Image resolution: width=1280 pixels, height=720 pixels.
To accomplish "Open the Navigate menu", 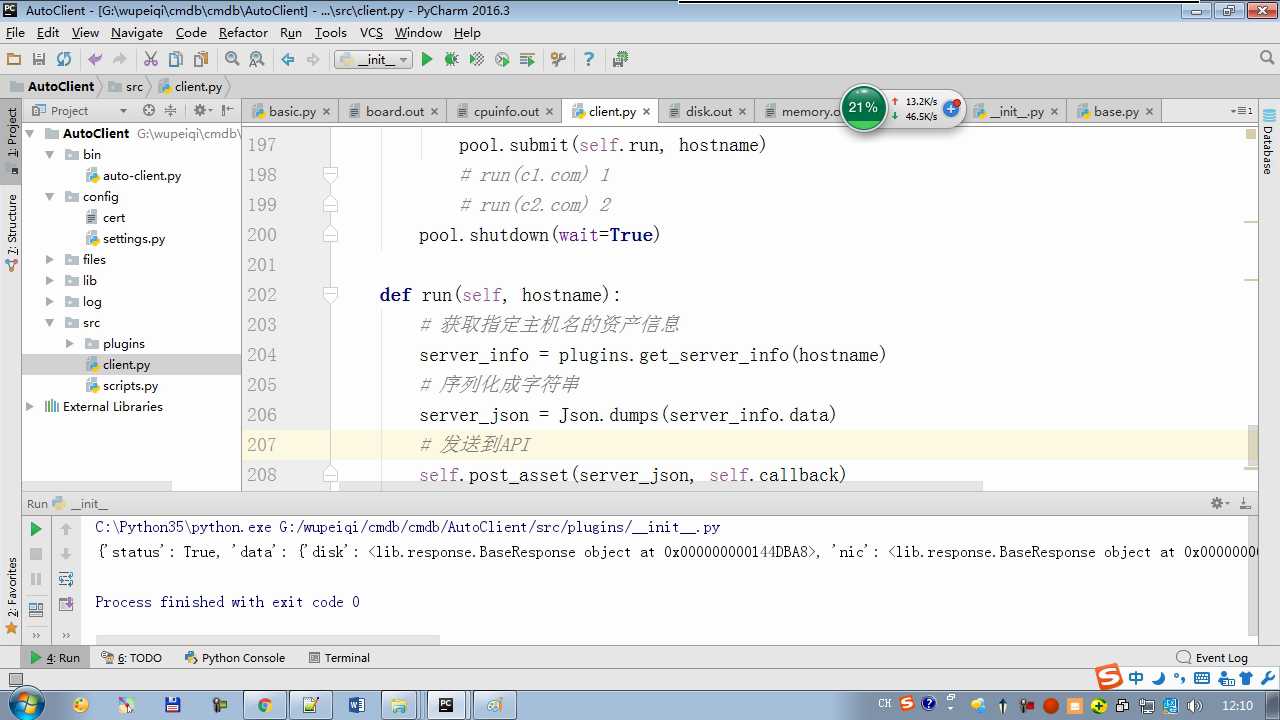I will pyautogui.click(x=136, y=32).
